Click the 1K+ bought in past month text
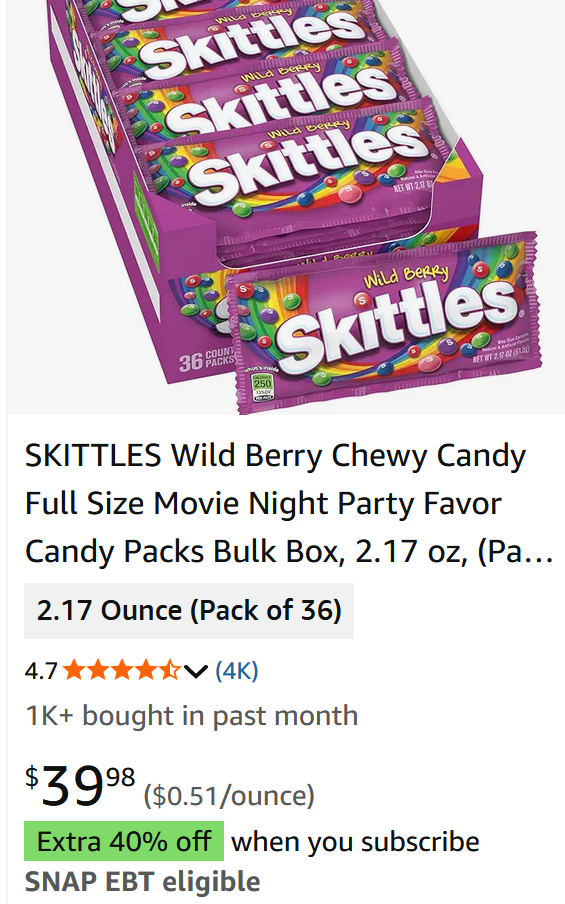The image size is (565, 904). click(x=191, y=715)
